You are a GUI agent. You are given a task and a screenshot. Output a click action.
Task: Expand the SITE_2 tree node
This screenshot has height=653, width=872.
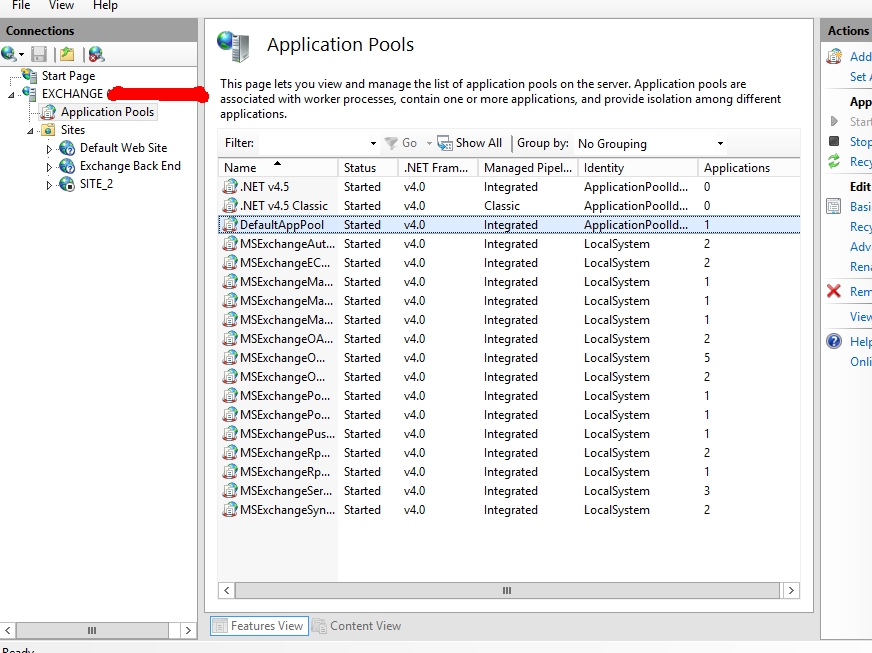[49, 185]
